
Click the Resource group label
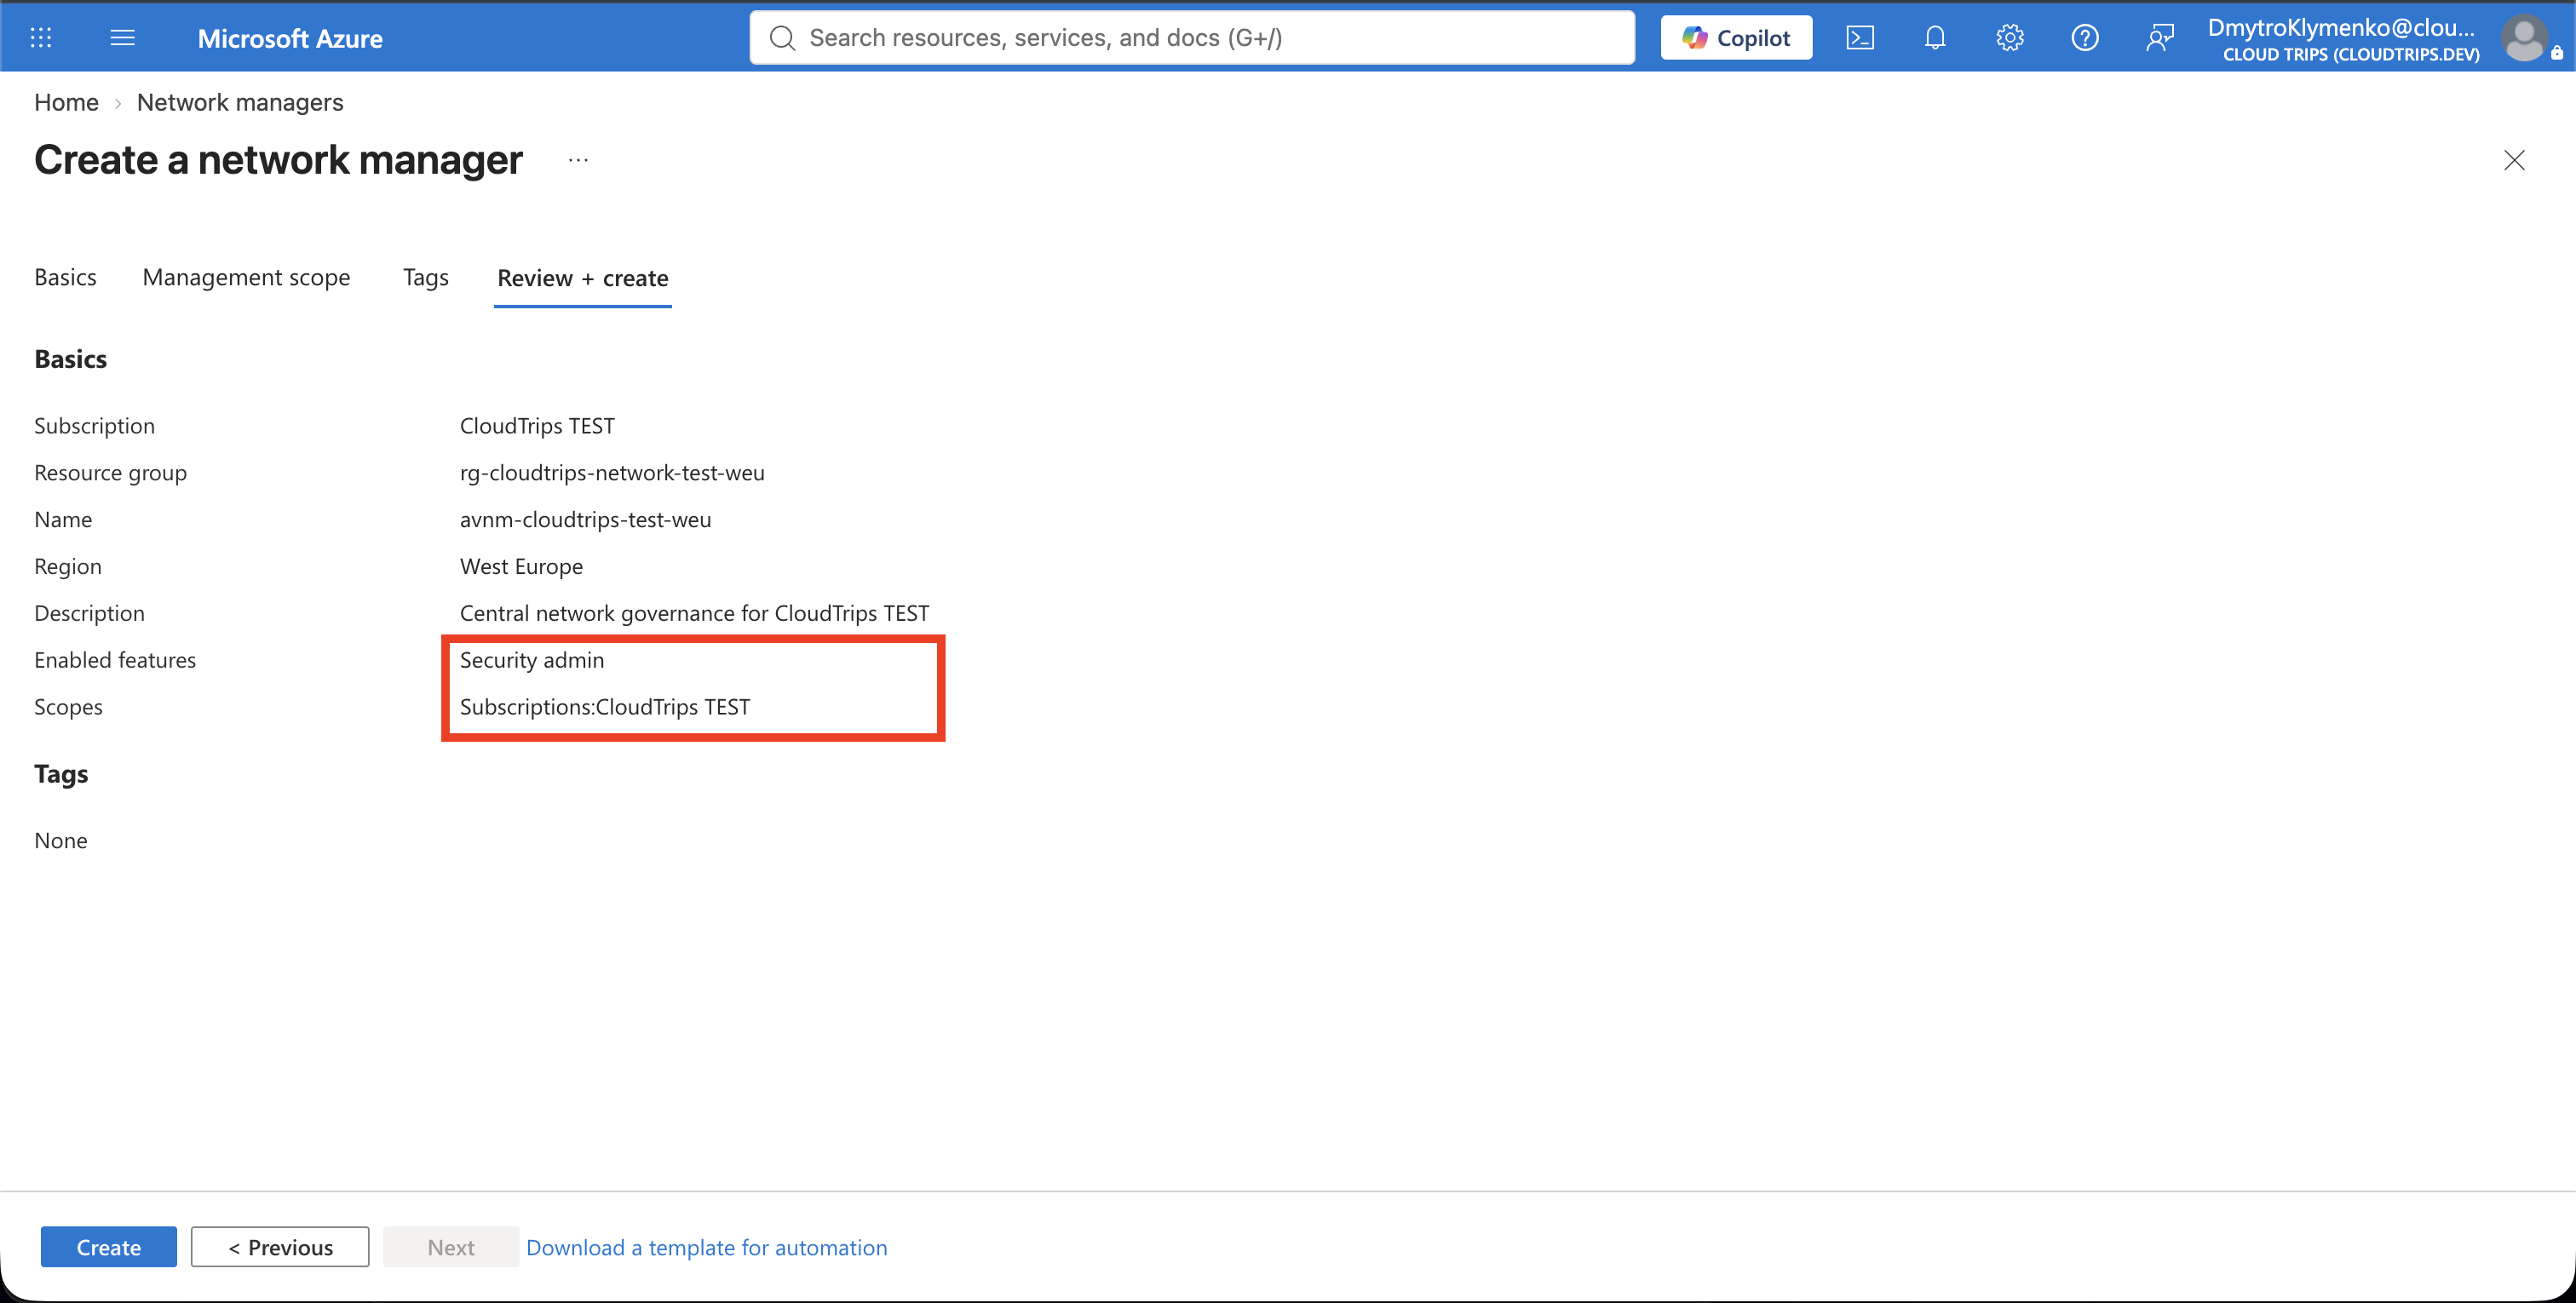[110, 473]
